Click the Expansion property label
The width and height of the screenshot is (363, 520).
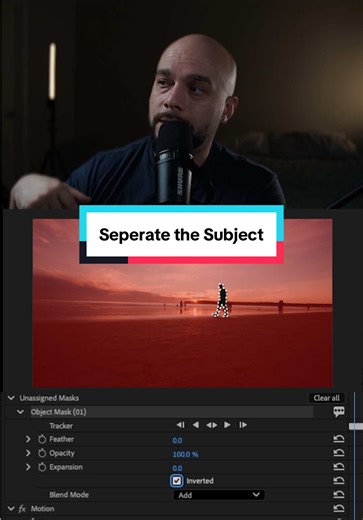pos(66,467)
